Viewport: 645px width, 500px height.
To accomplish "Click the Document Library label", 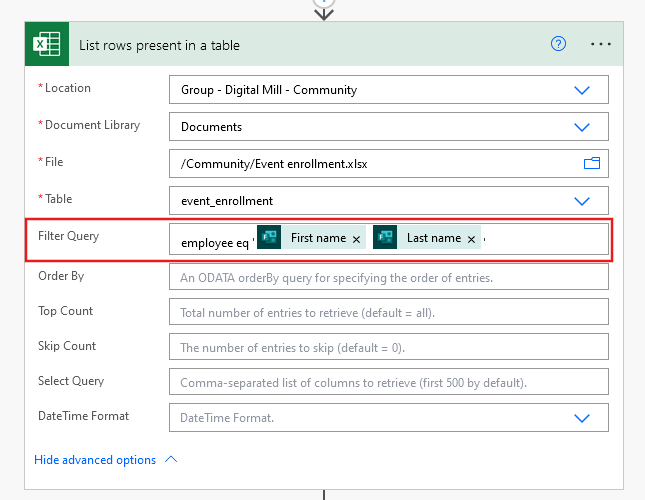I will pyautogui.click(x=92, y=125).
